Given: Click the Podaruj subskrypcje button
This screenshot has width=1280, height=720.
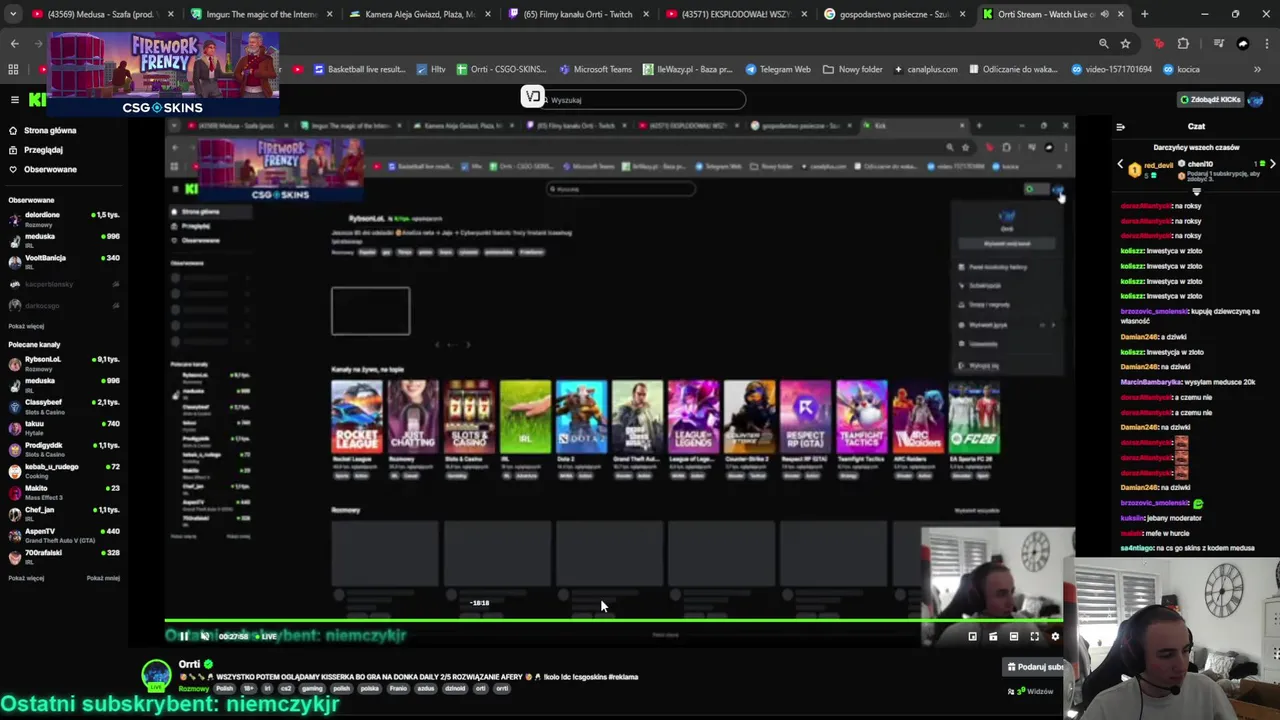Looking at the screenshot, I should click(1035, 667).
